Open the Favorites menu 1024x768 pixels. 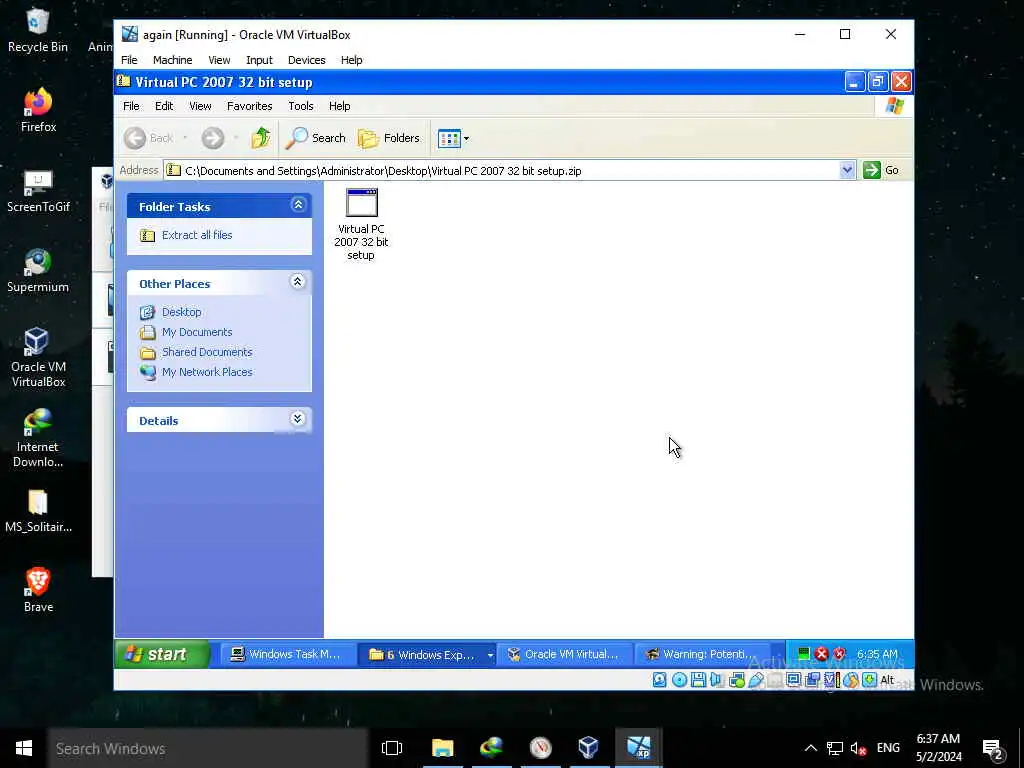[249, 106]
